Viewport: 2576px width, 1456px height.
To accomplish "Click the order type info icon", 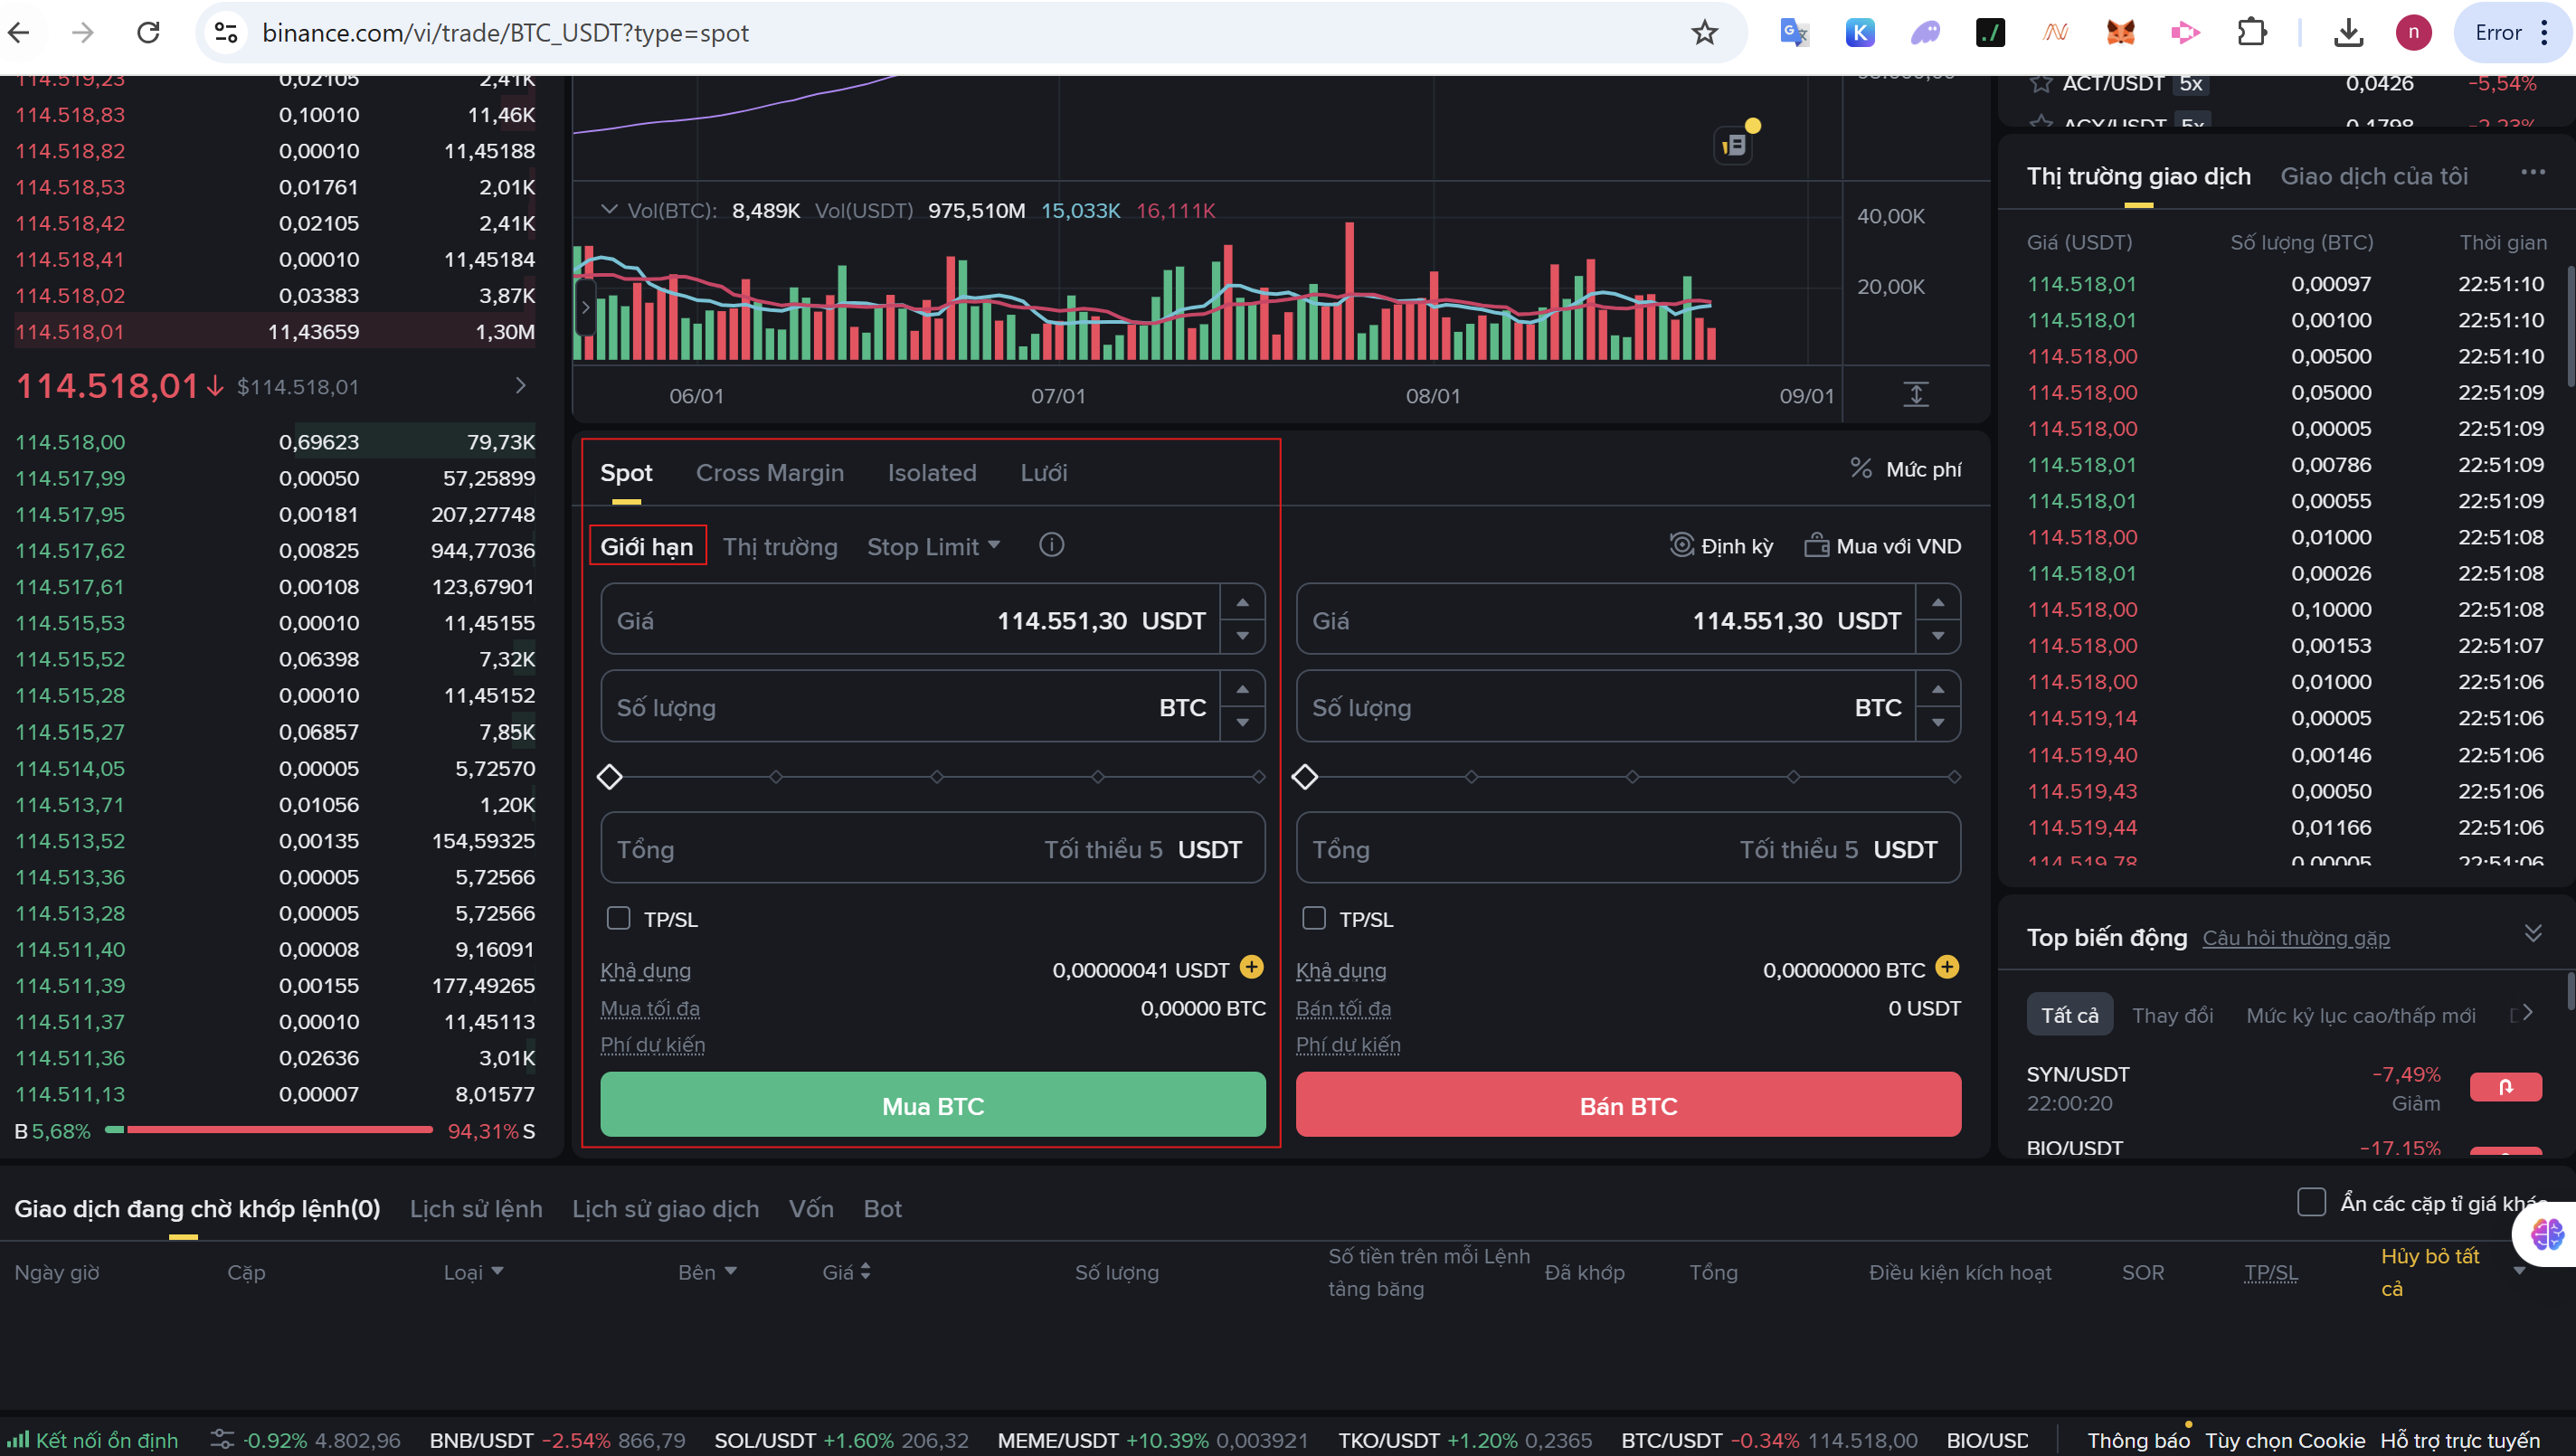I will (x=1051, y=545).
